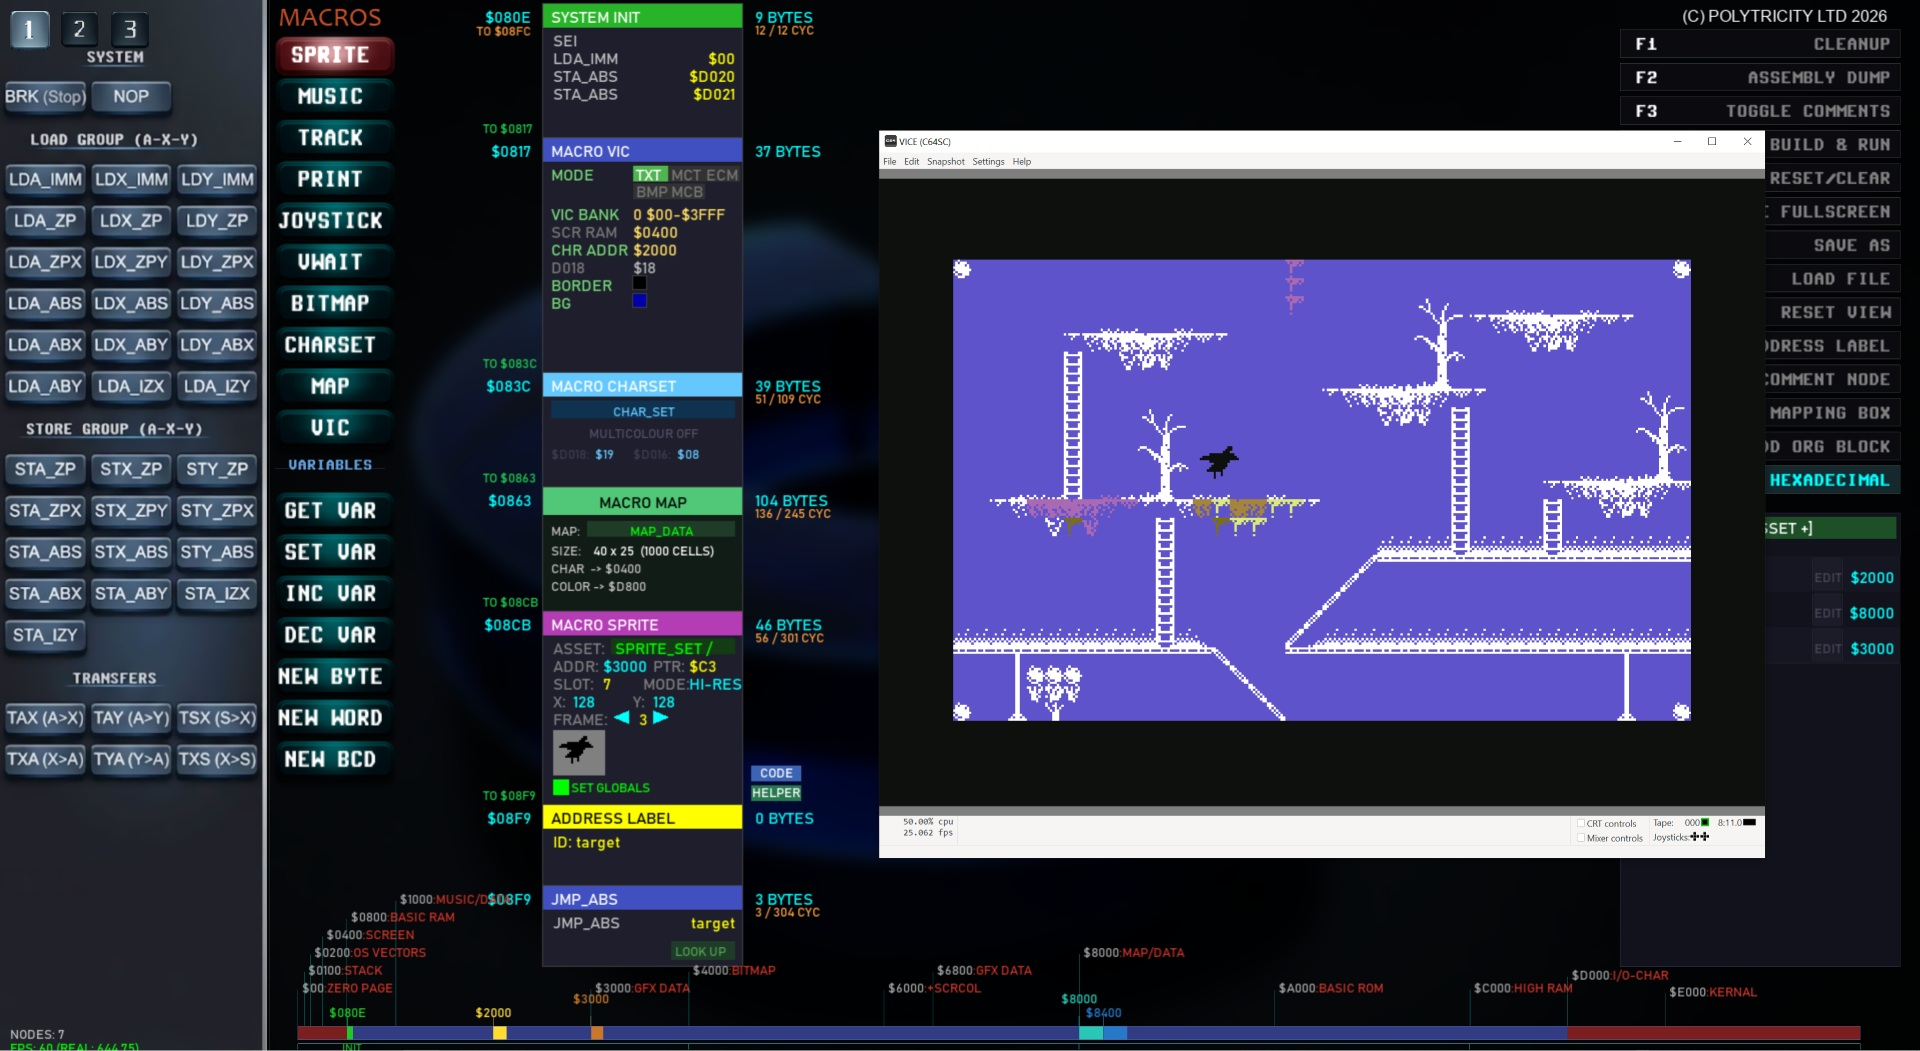Click the LOOK UP button under JMP_ABS

click(700, 951)
